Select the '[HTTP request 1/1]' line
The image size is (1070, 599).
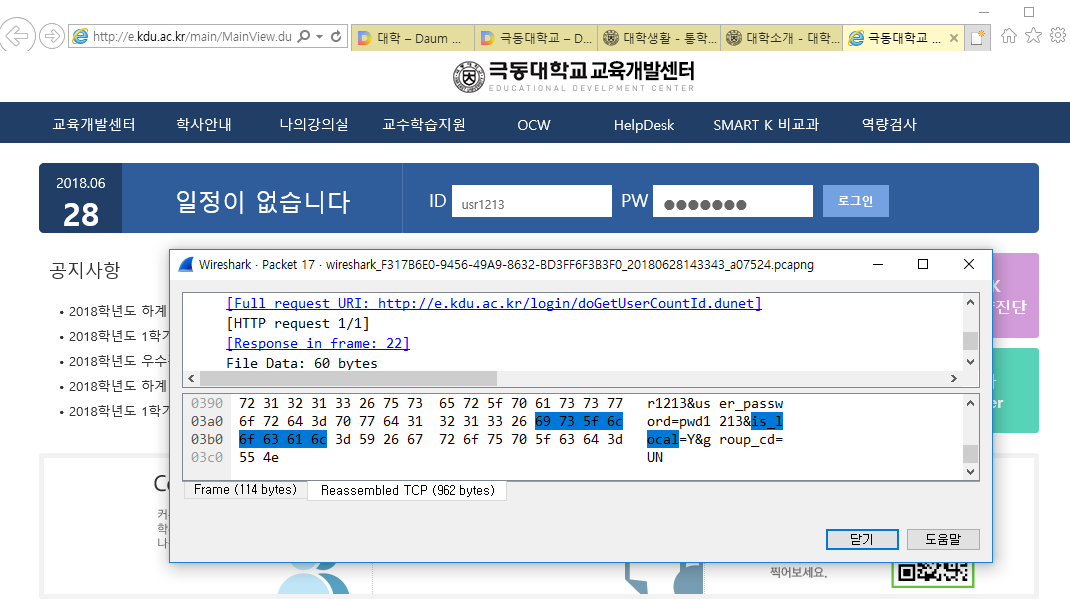tap(298, 323)
